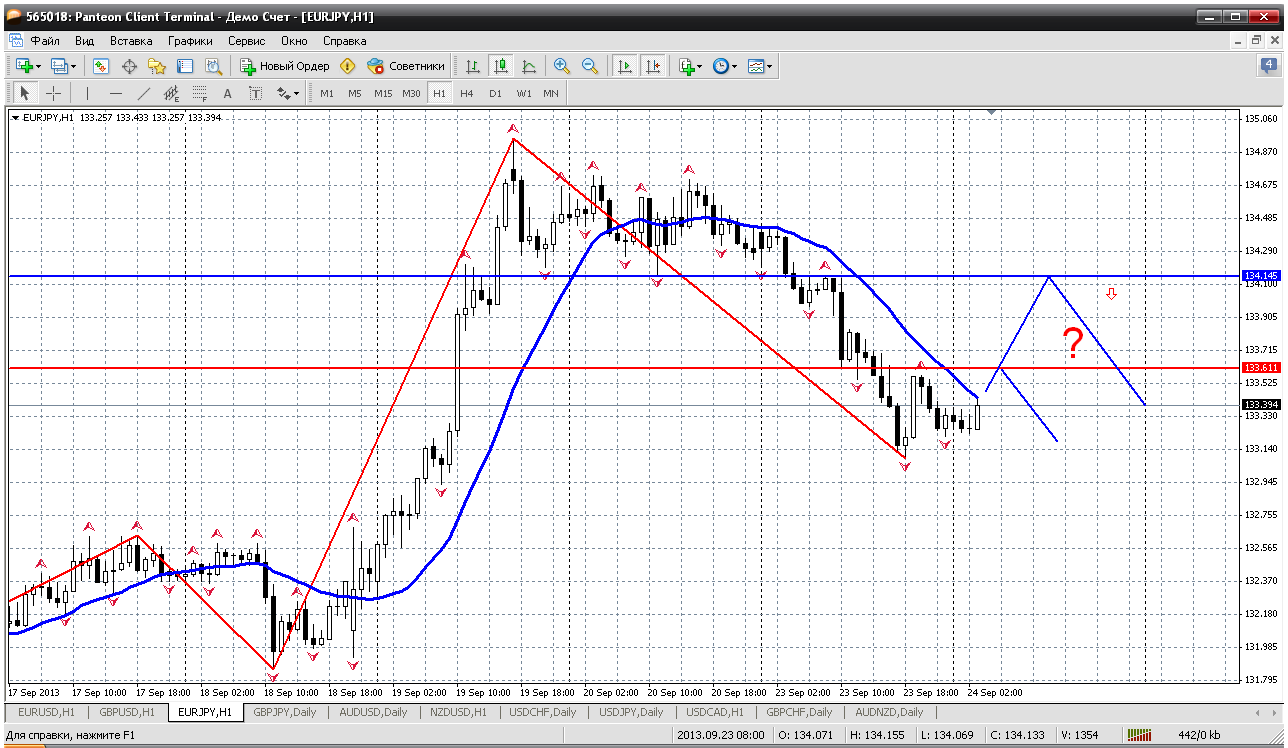Toggle chart auto scroll
The height and width of the screenshot is (748, 1288).
coord(625,66)
